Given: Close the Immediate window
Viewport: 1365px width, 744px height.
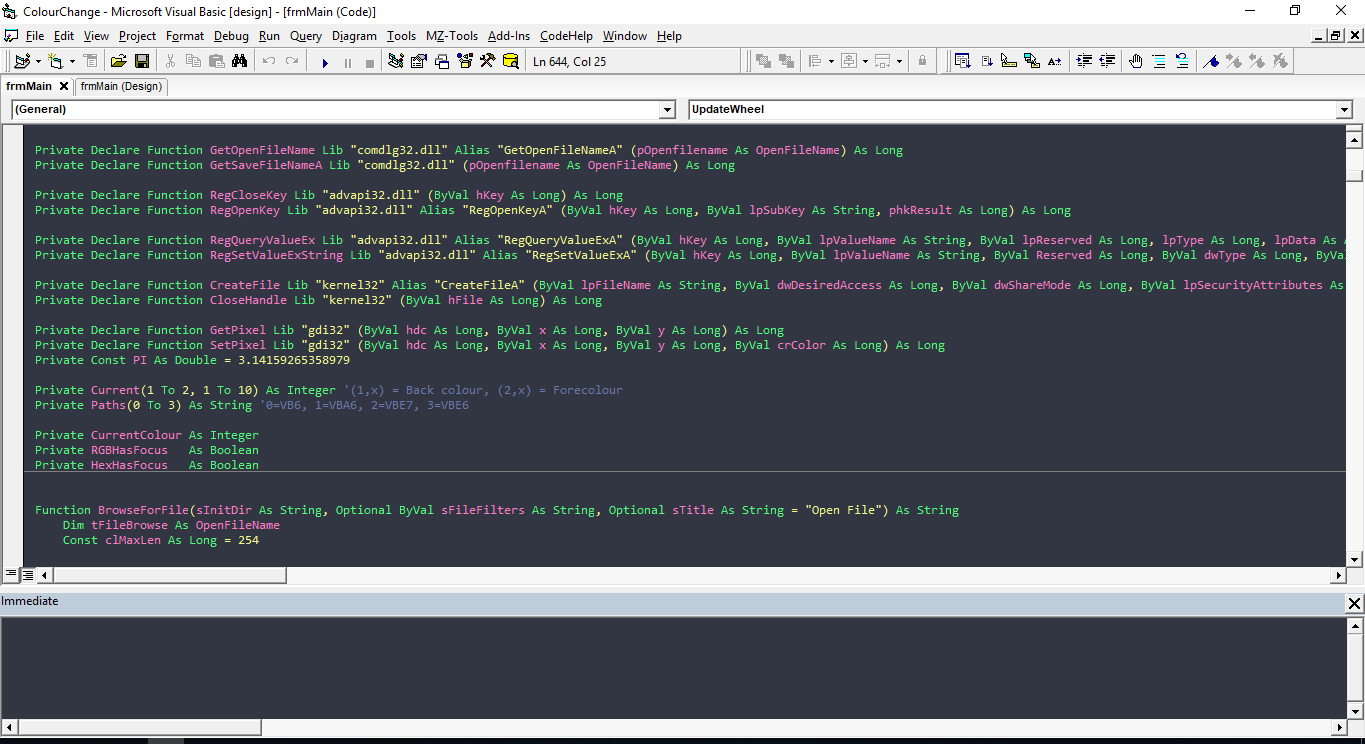Looking at the screenshot, I should pos(1355,602).
